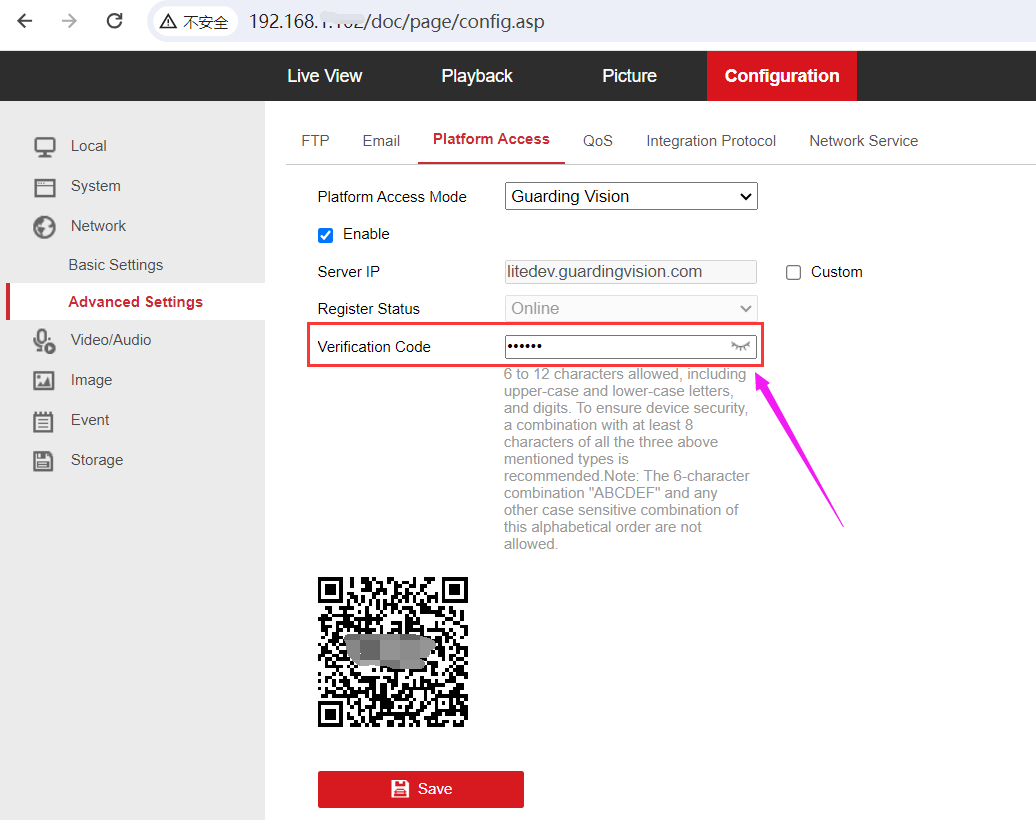Click the Event calendar icon
1036x820 pixels.
[44, 421]
